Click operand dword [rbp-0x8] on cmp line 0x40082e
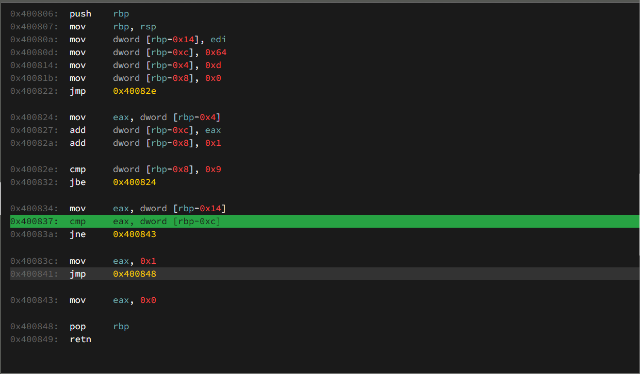 (153, 169)
